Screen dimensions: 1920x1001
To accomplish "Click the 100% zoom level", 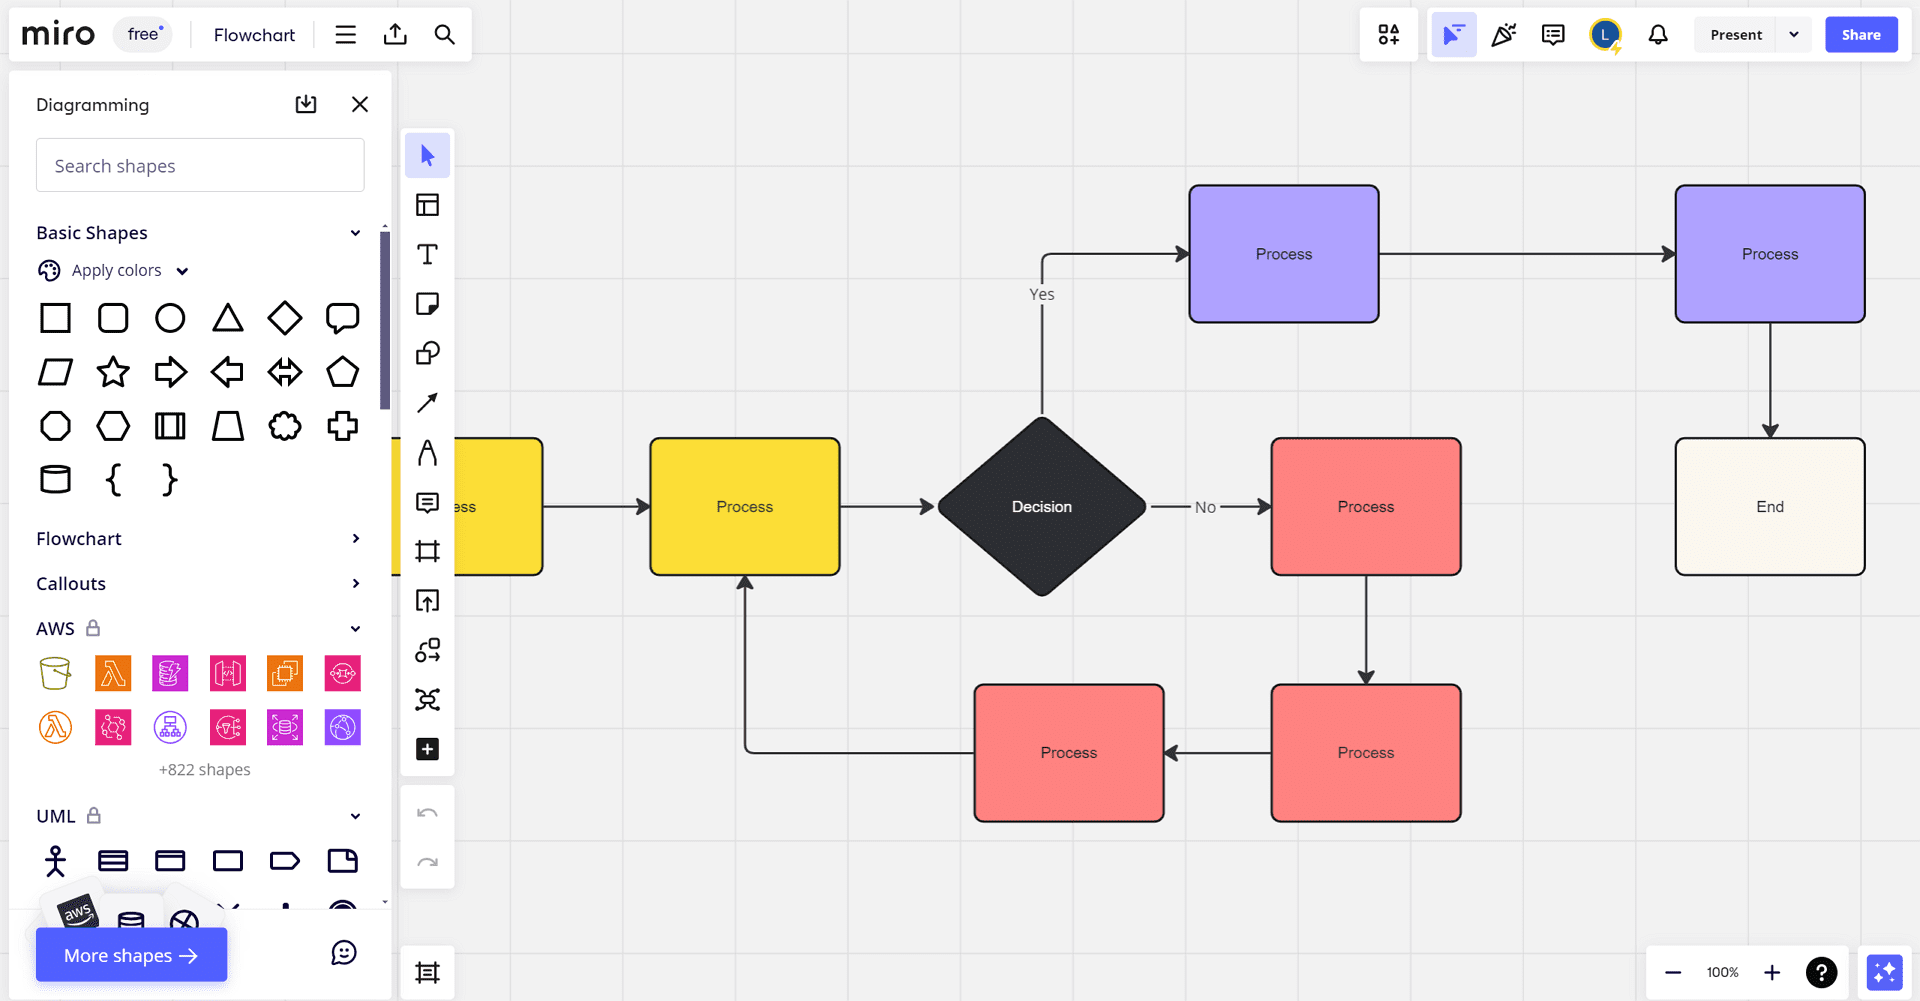I will (1722, 972).
